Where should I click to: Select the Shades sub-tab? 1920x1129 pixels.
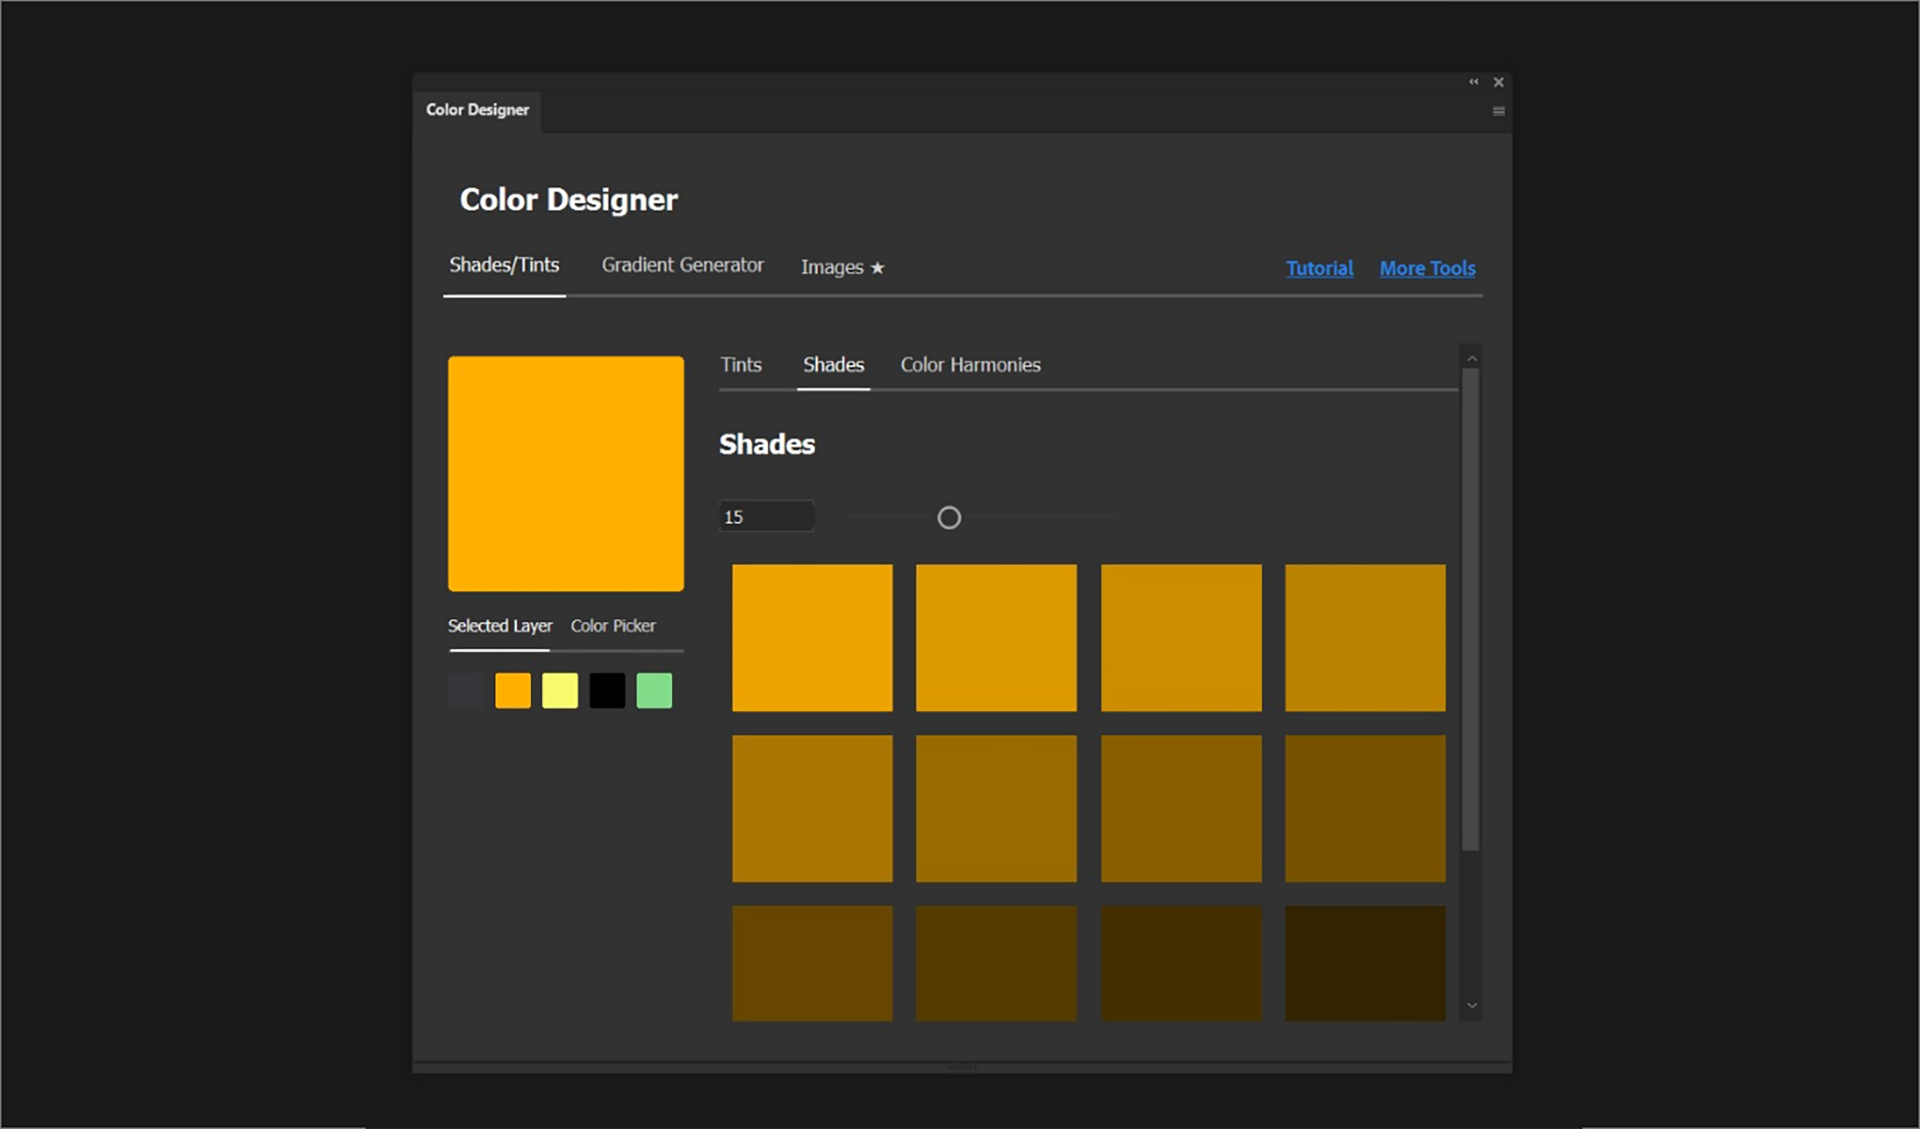point(833,365)
